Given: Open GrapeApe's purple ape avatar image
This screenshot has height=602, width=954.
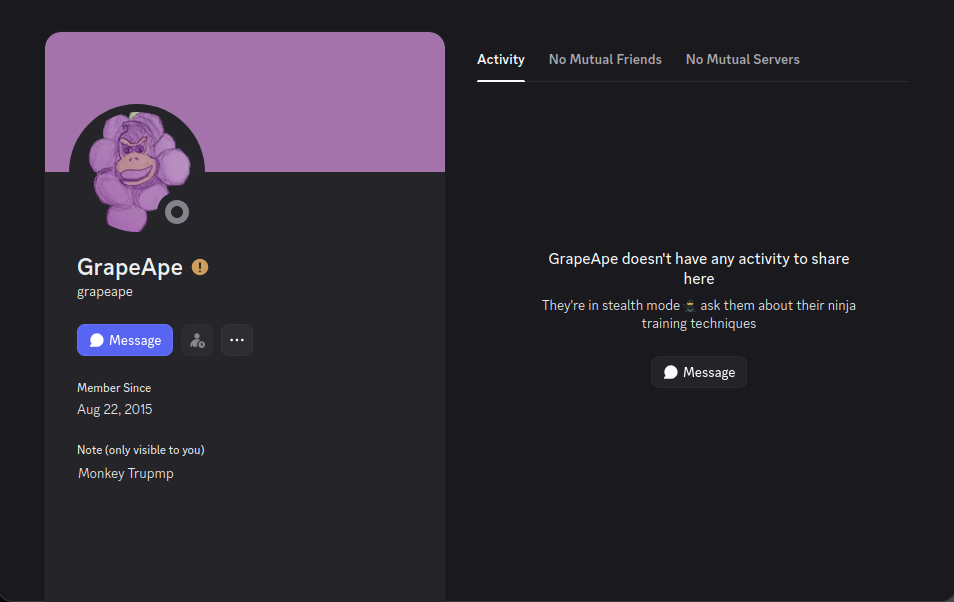Looking at the screenshot, I should pyautogui.click(x=137, y=172).
